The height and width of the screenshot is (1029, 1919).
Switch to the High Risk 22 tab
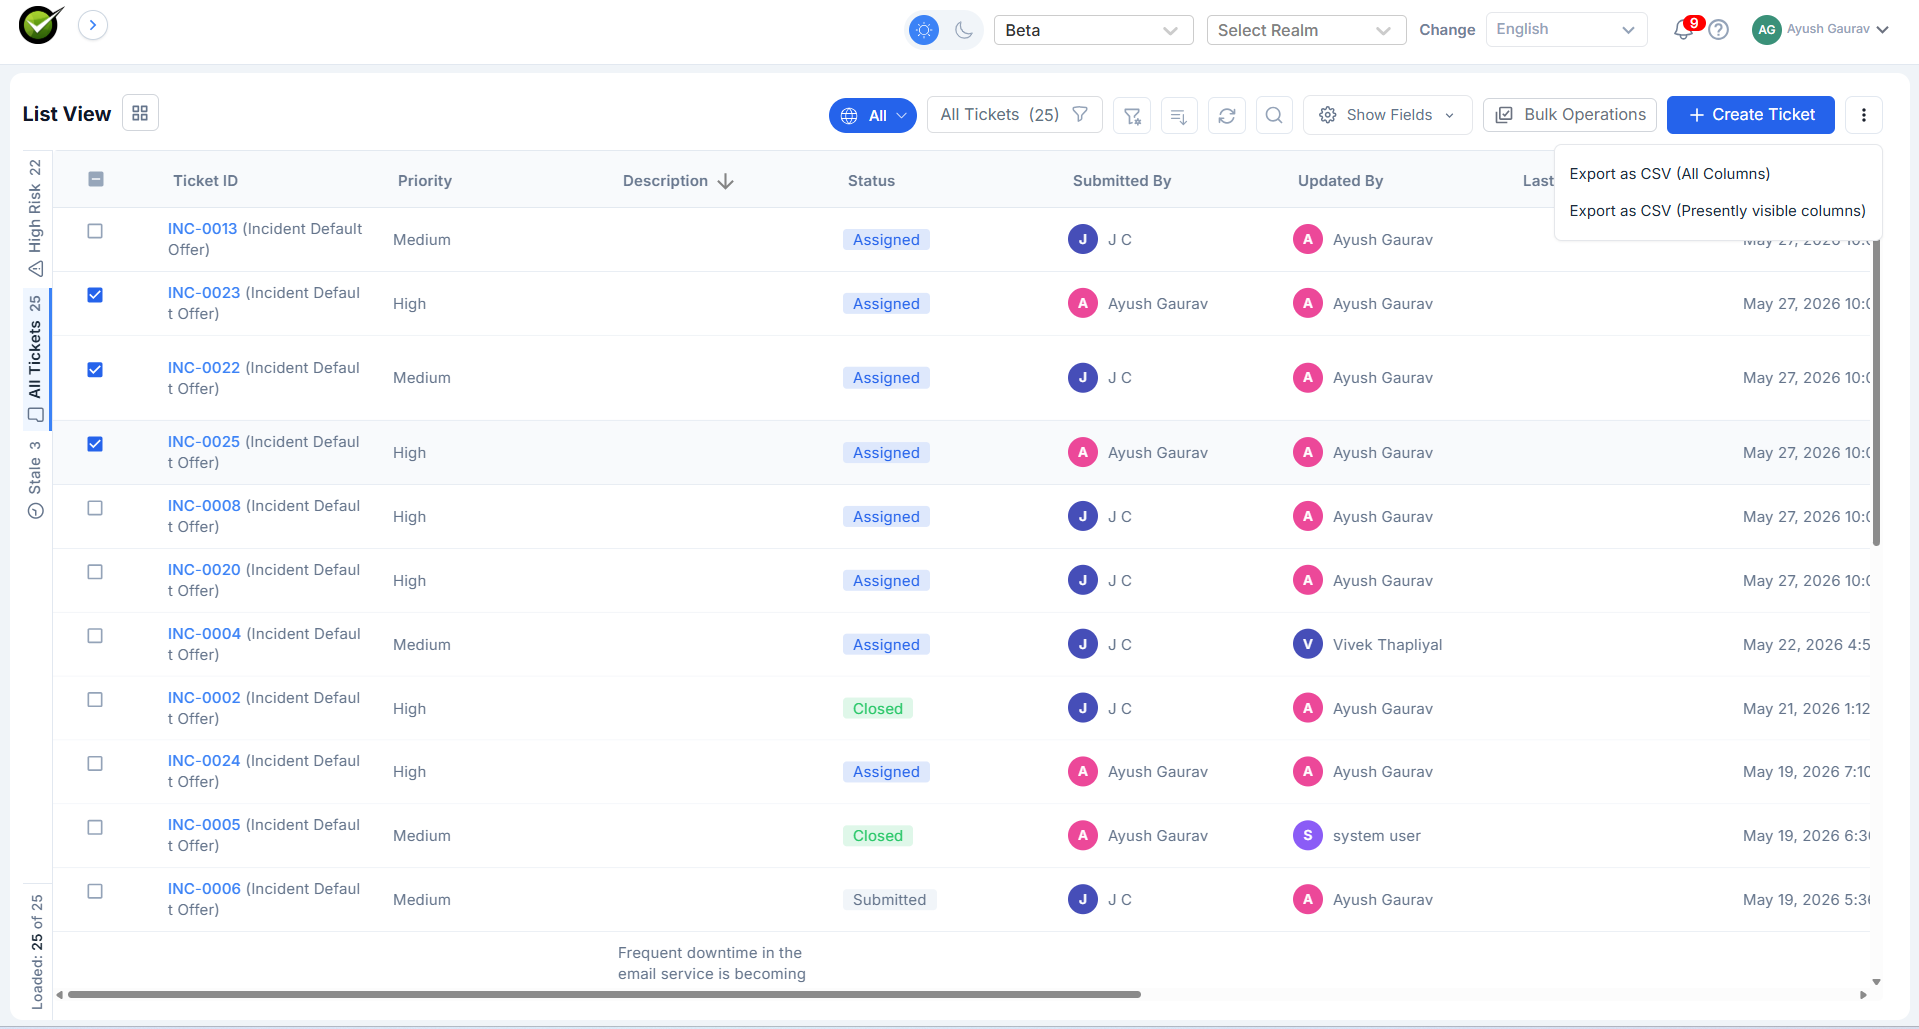36,218
